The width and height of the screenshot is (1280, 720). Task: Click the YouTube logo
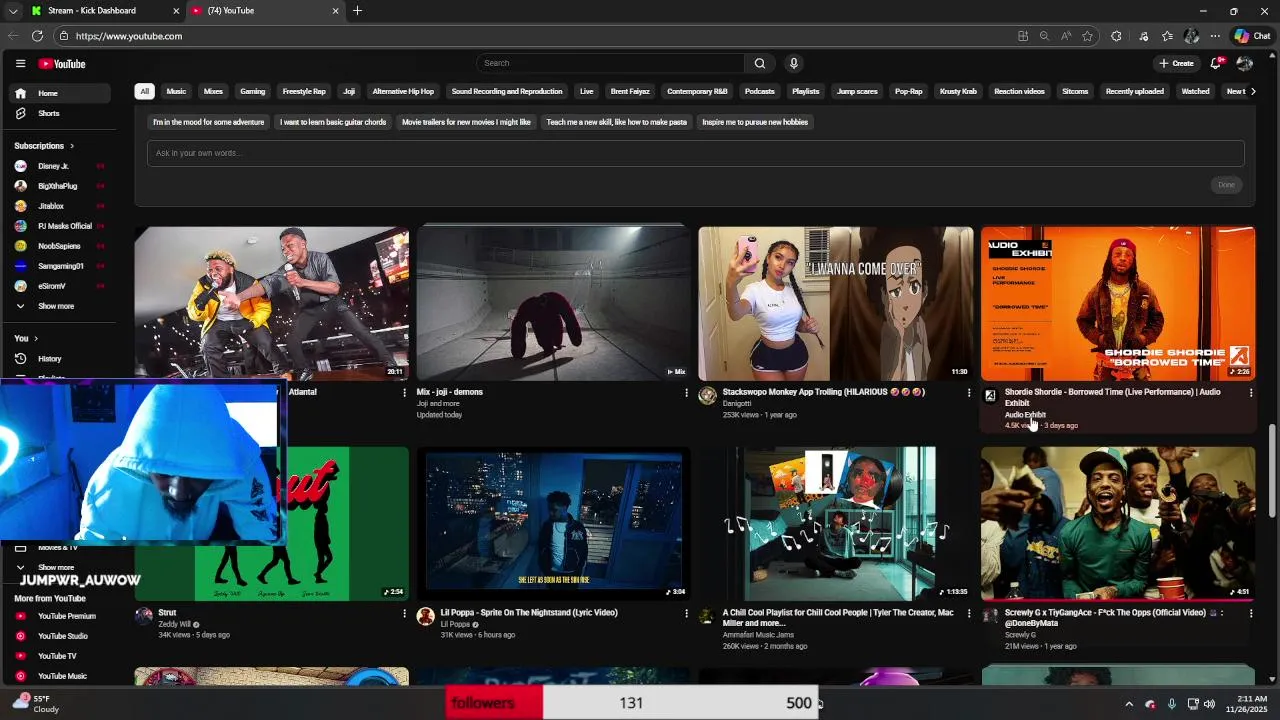62,64
